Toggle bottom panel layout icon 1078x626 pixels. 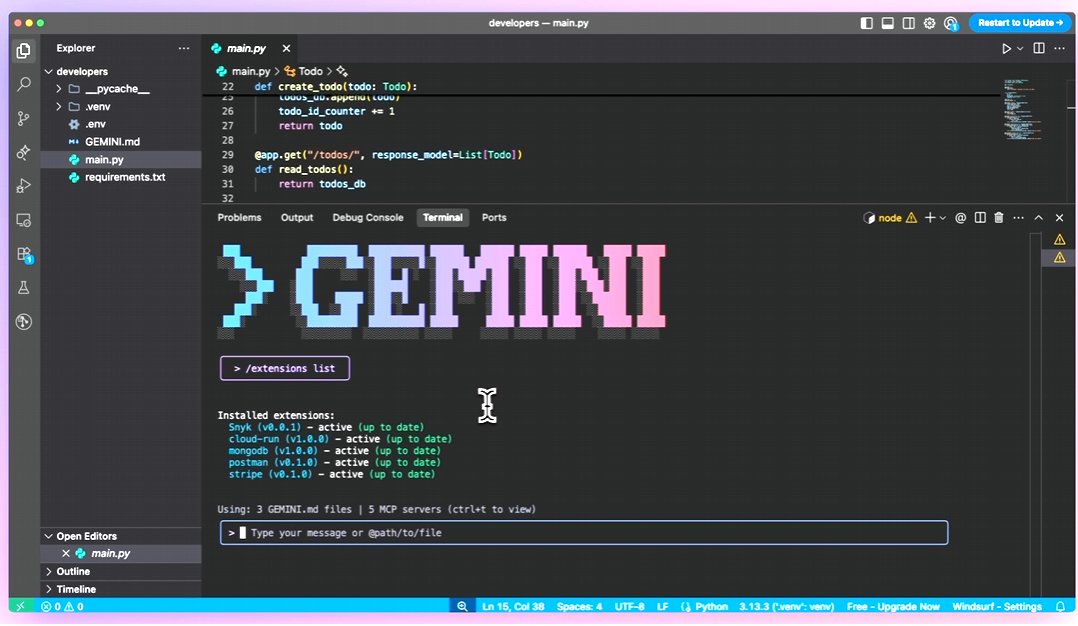point(888,23)
